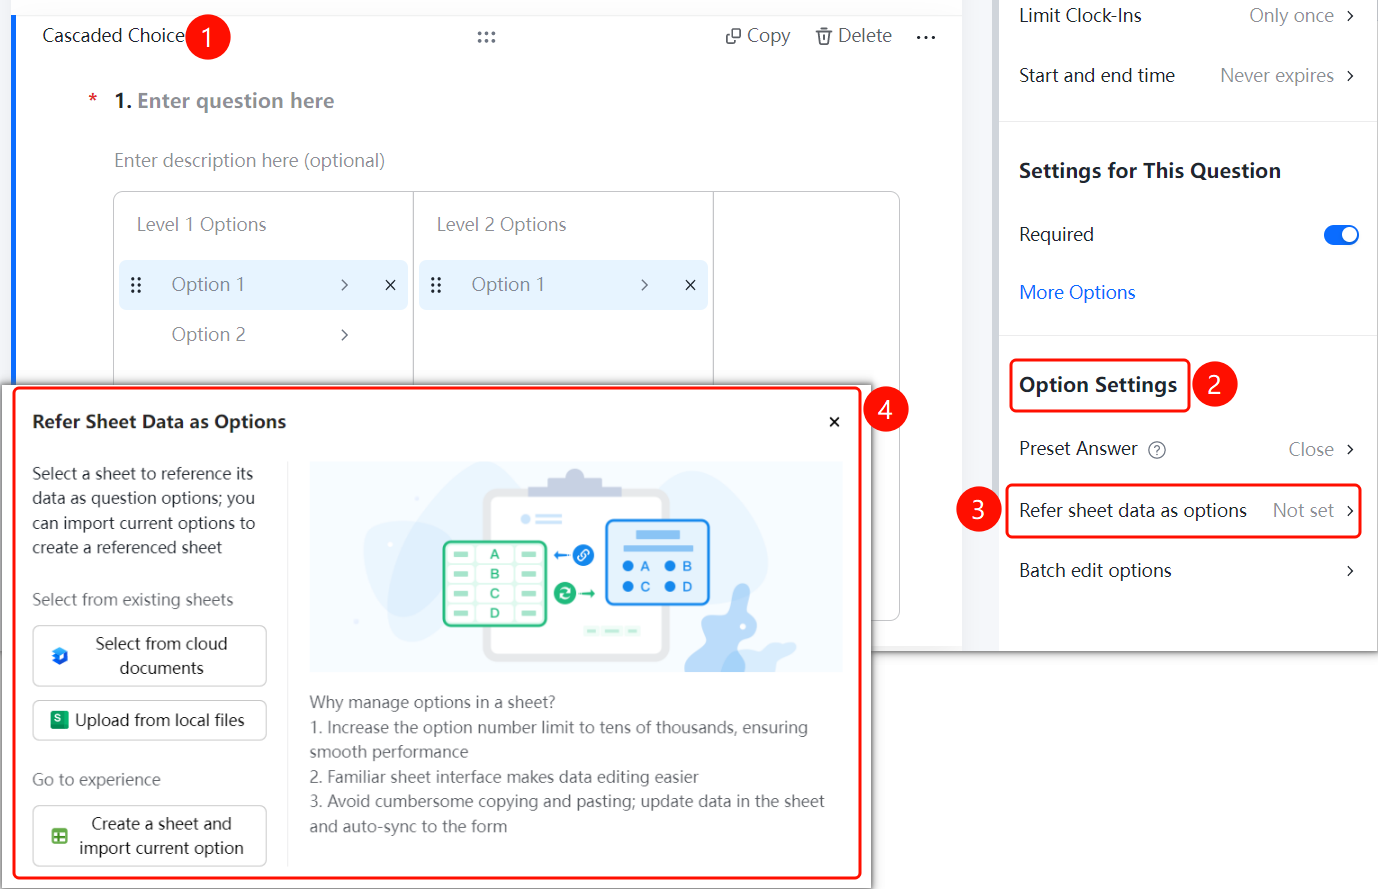Open the Limit Clock-Ins setting
The image size is (1378, 889).
tap(1187, 16)
